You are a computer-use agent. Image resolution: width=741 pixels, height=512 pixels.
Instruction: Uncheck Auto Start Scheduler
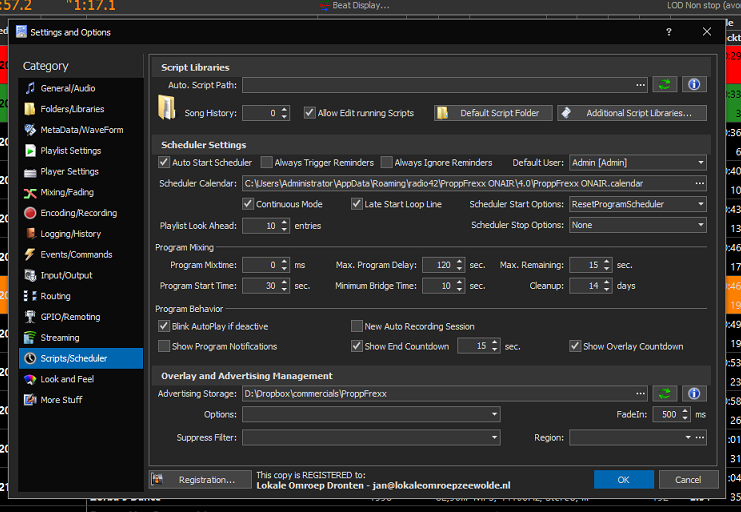tap(164, 162)
